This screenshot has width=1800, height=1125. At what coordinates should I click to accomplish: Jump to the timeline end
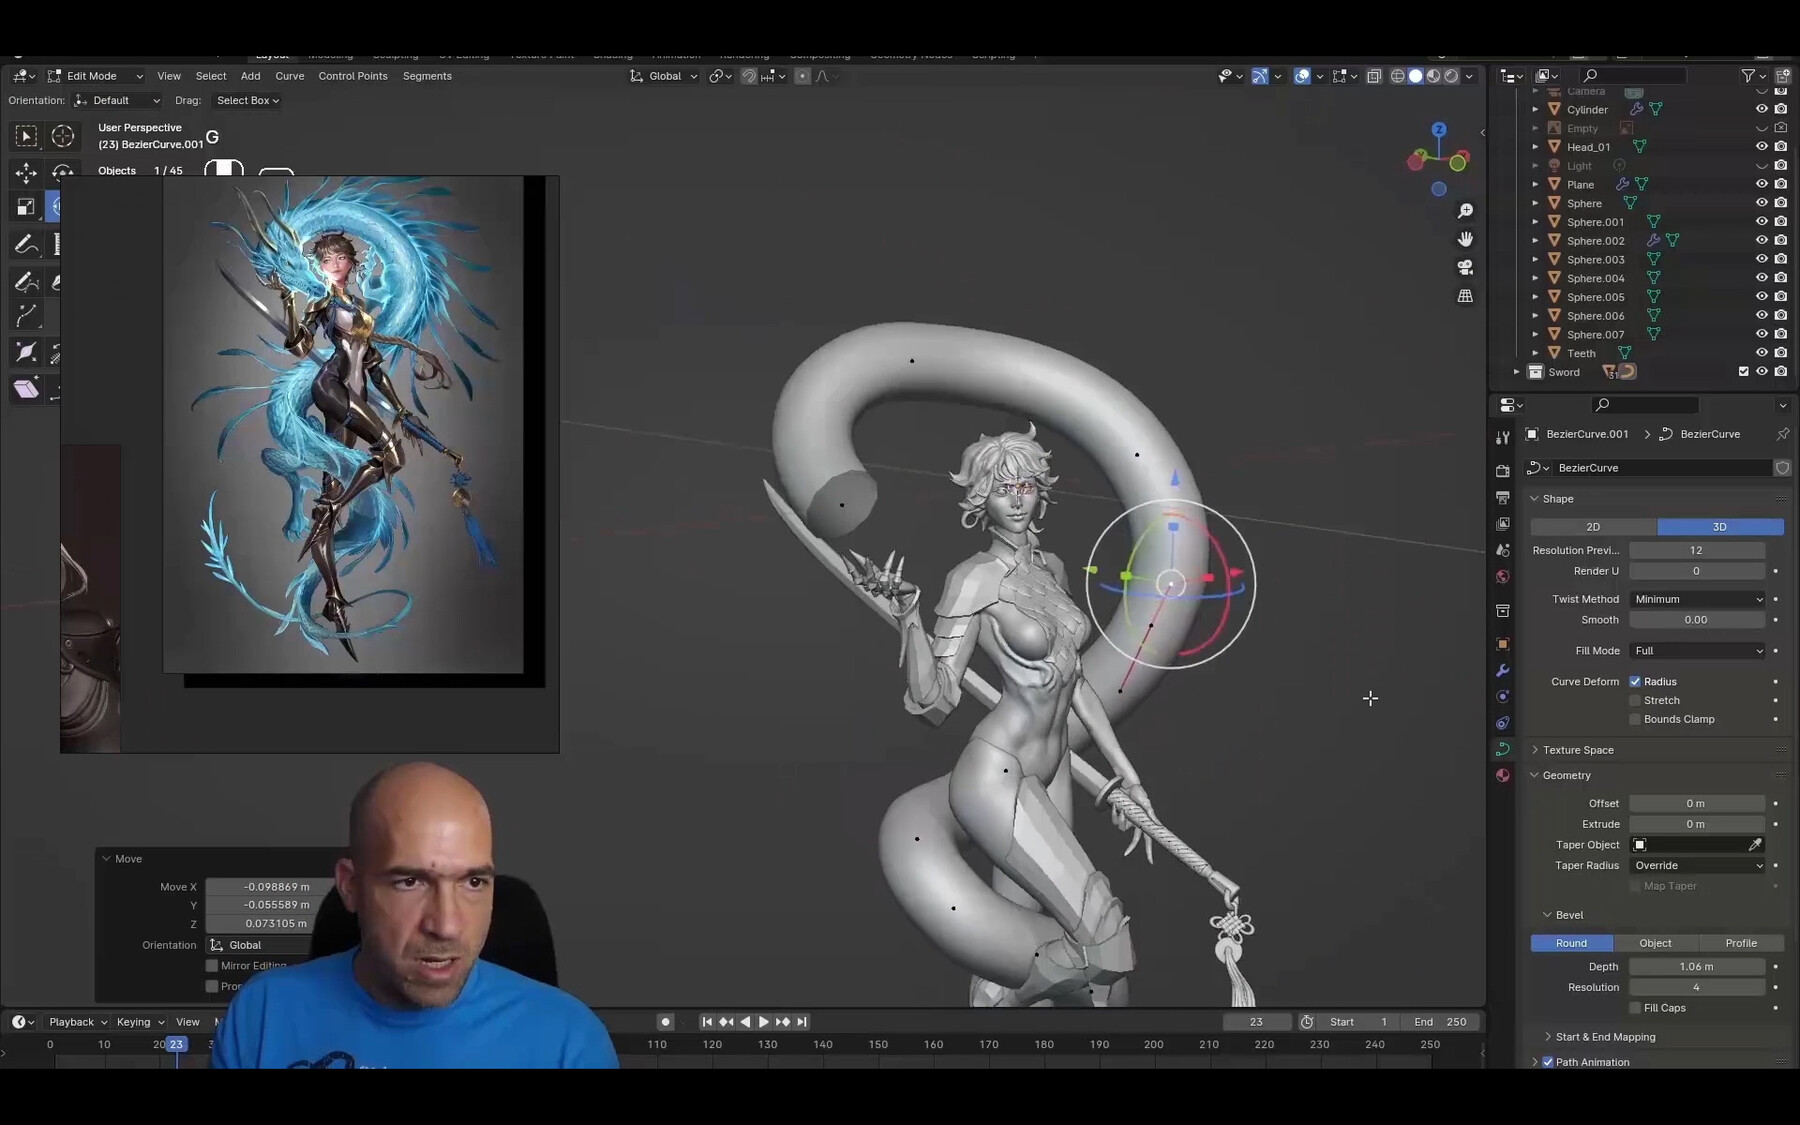[x=802, y=1022]
